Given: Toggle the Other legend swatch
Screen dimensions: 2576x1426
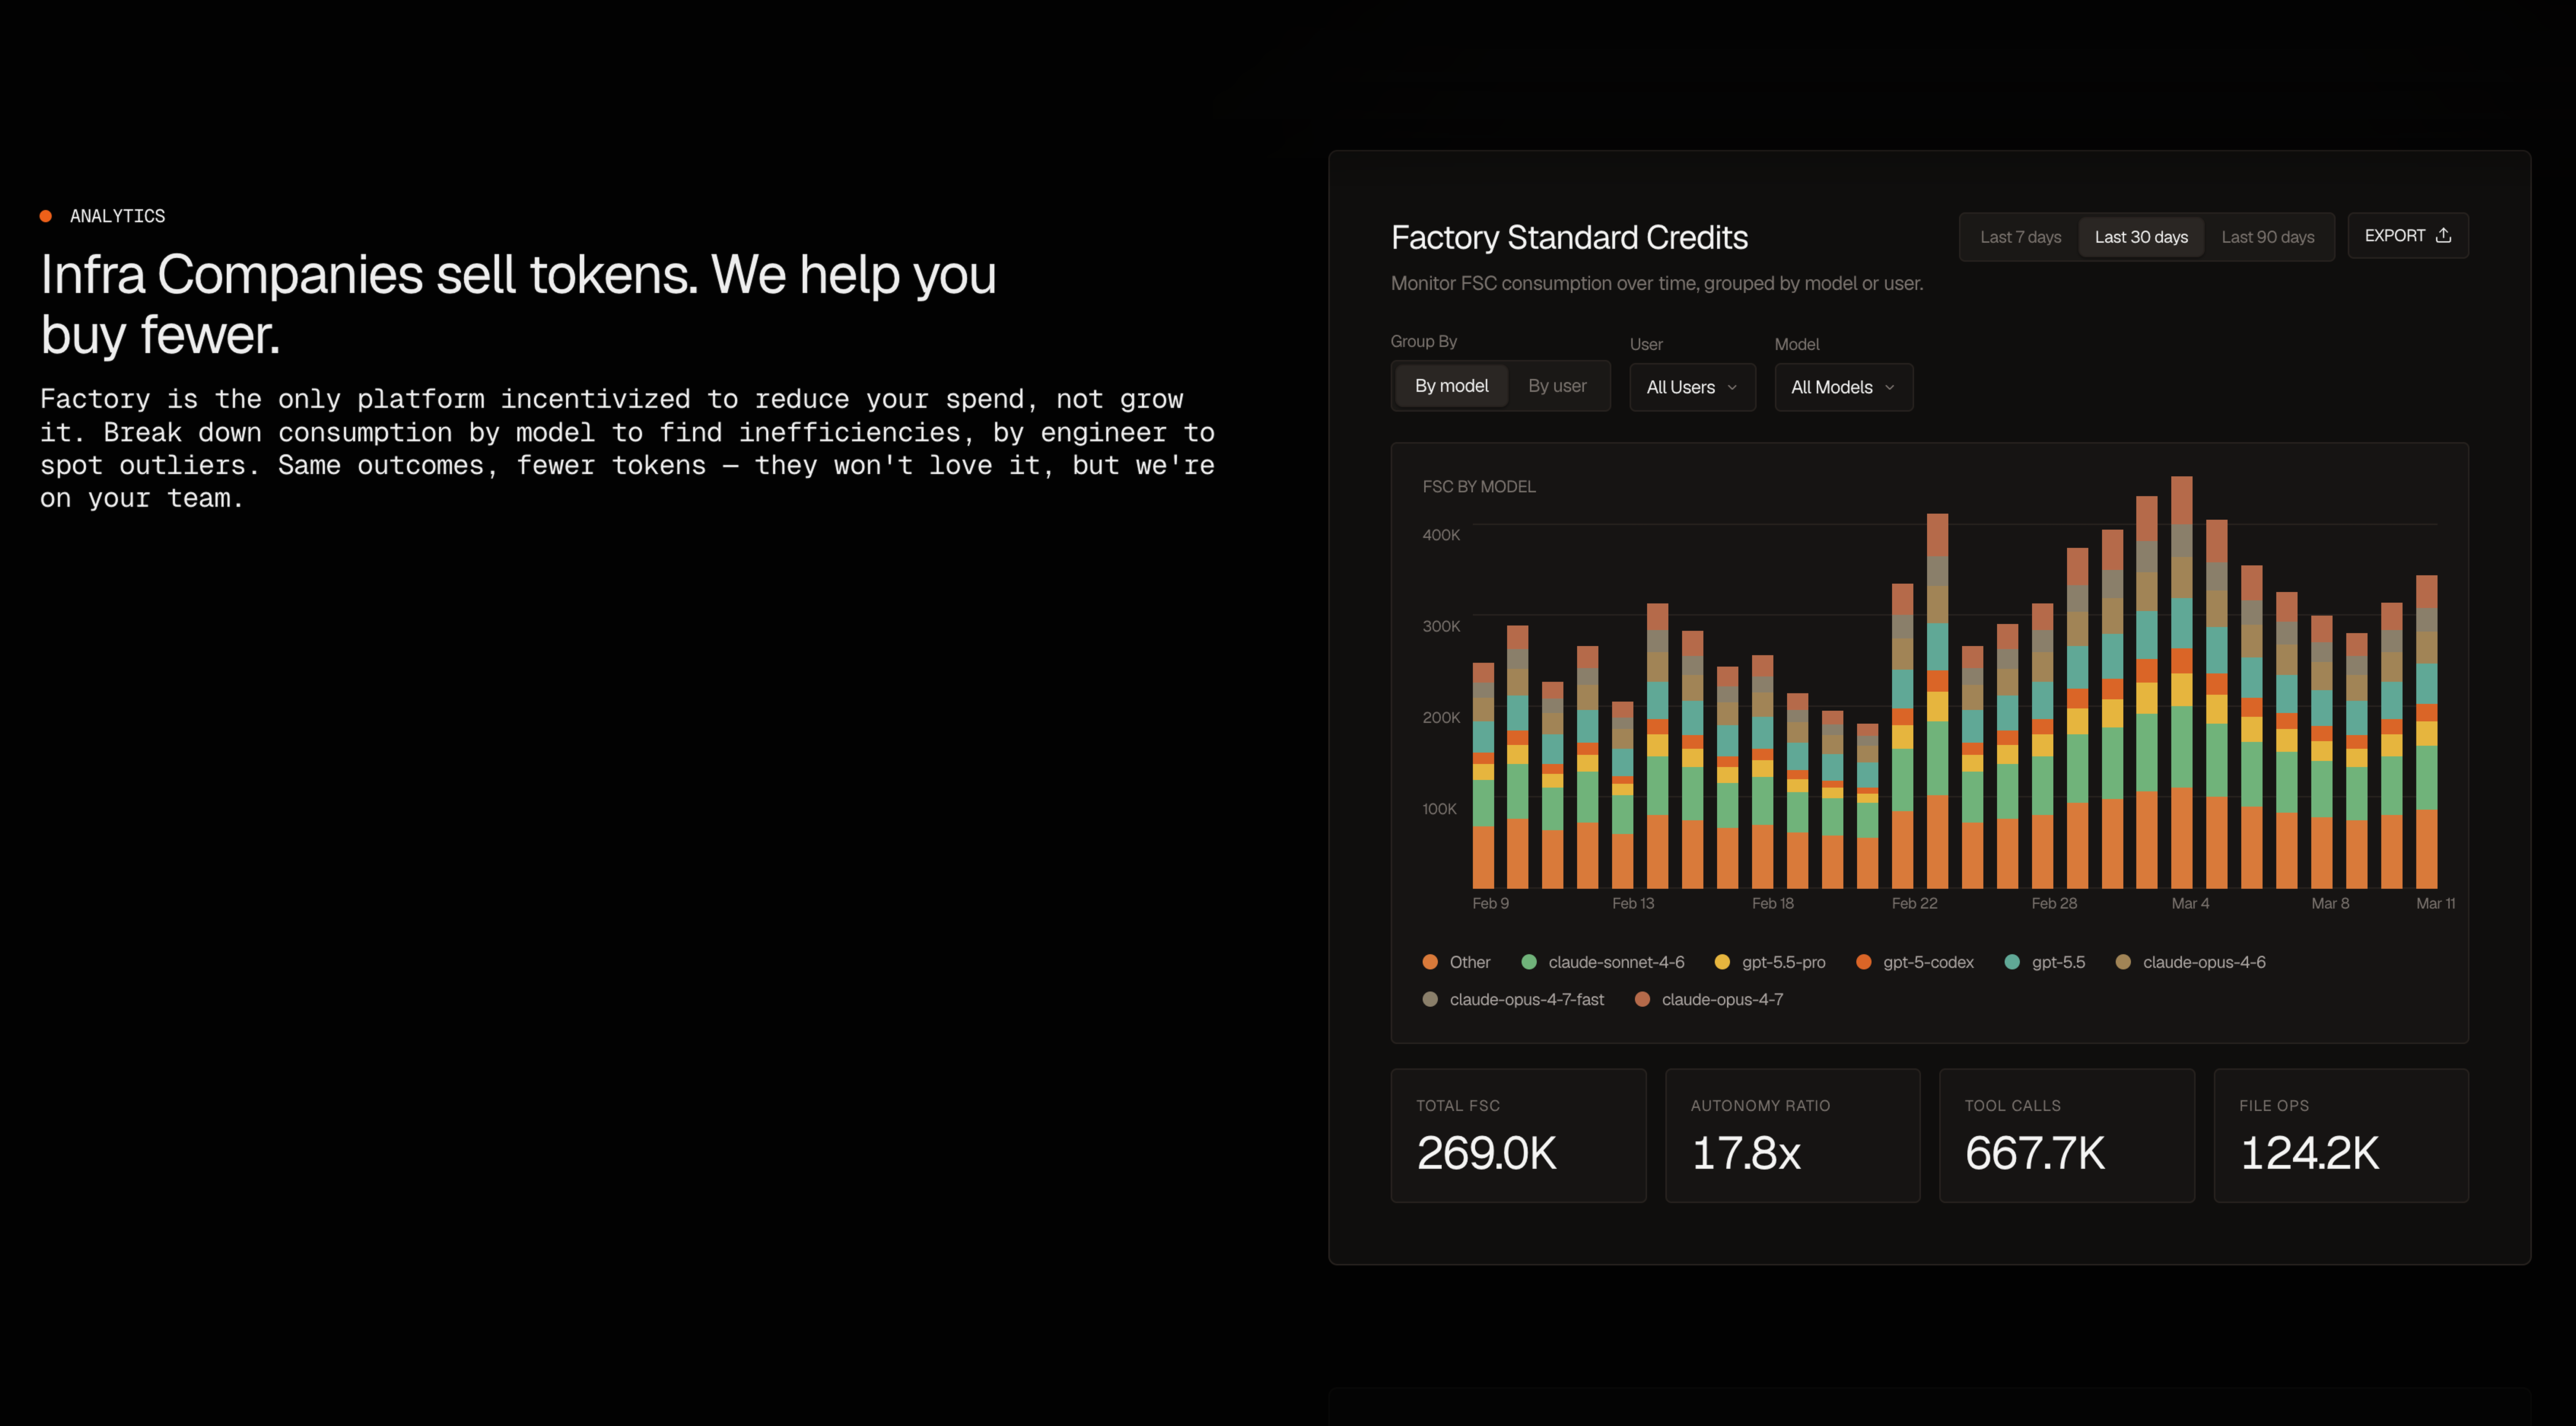Looking at the screenshot, I should click(1430, 962).
